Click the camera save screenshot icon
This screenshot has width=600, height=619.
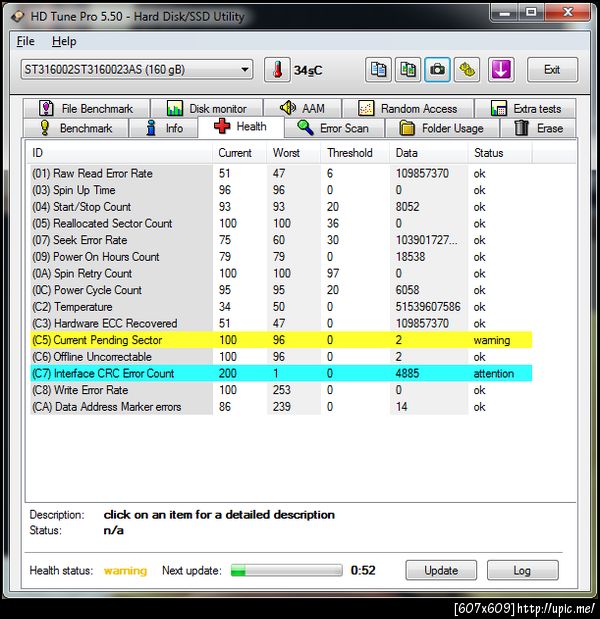[437, 70]
